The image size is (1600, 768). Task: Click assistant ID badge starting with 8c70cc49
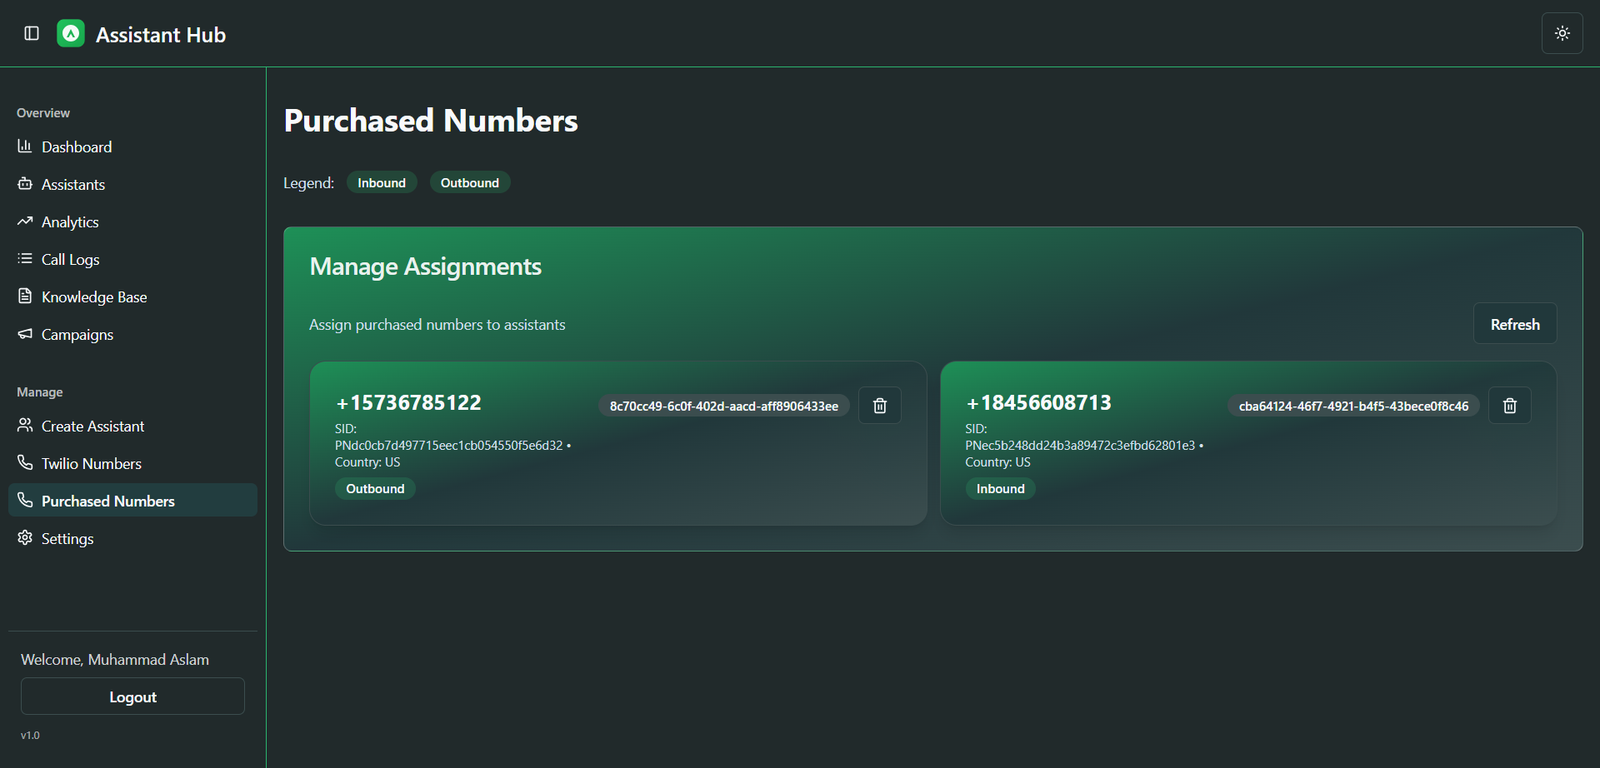724,406
